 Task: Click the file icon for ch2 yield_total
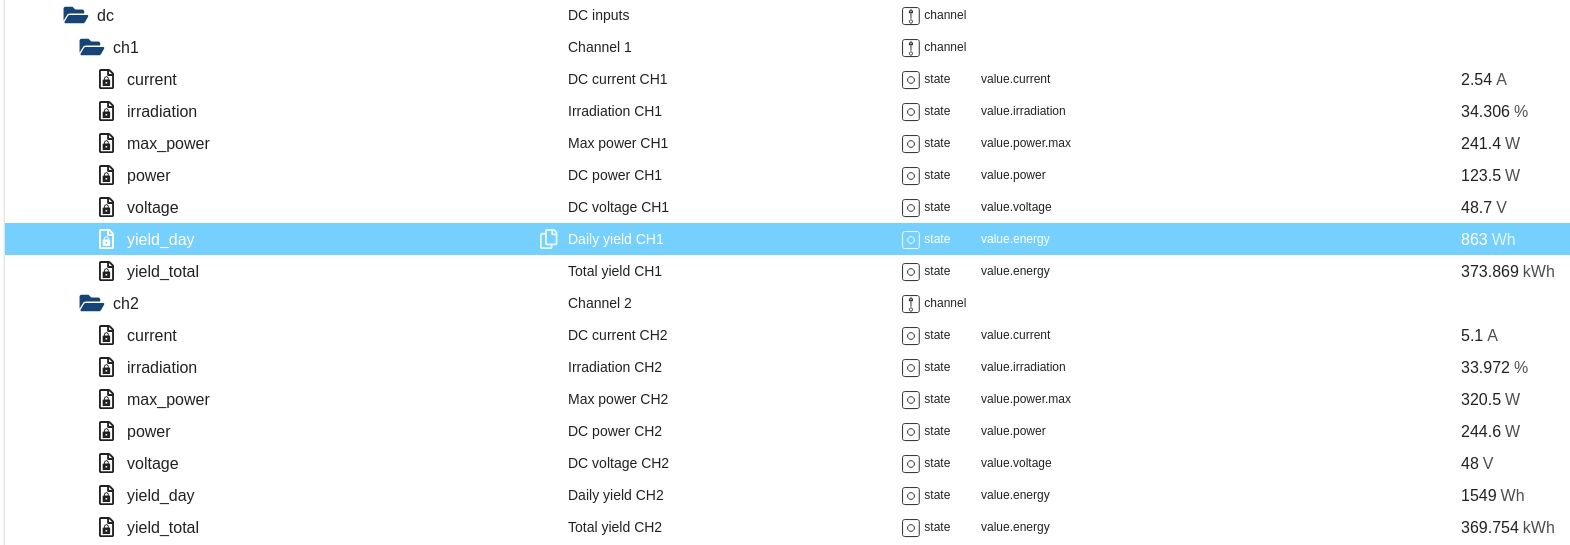click(x=107, y=527)
